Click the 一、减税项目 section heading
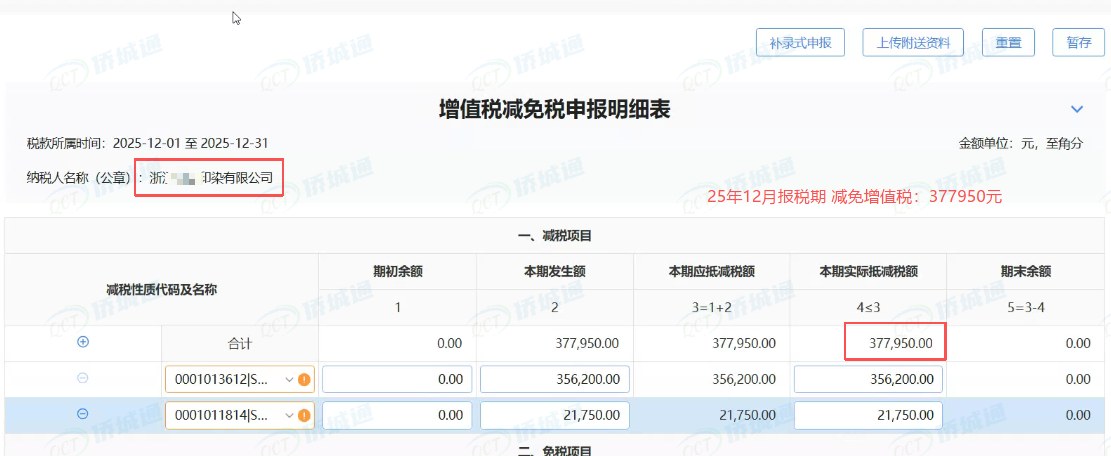Screen dimensions: 1111x456 (555, 236)
